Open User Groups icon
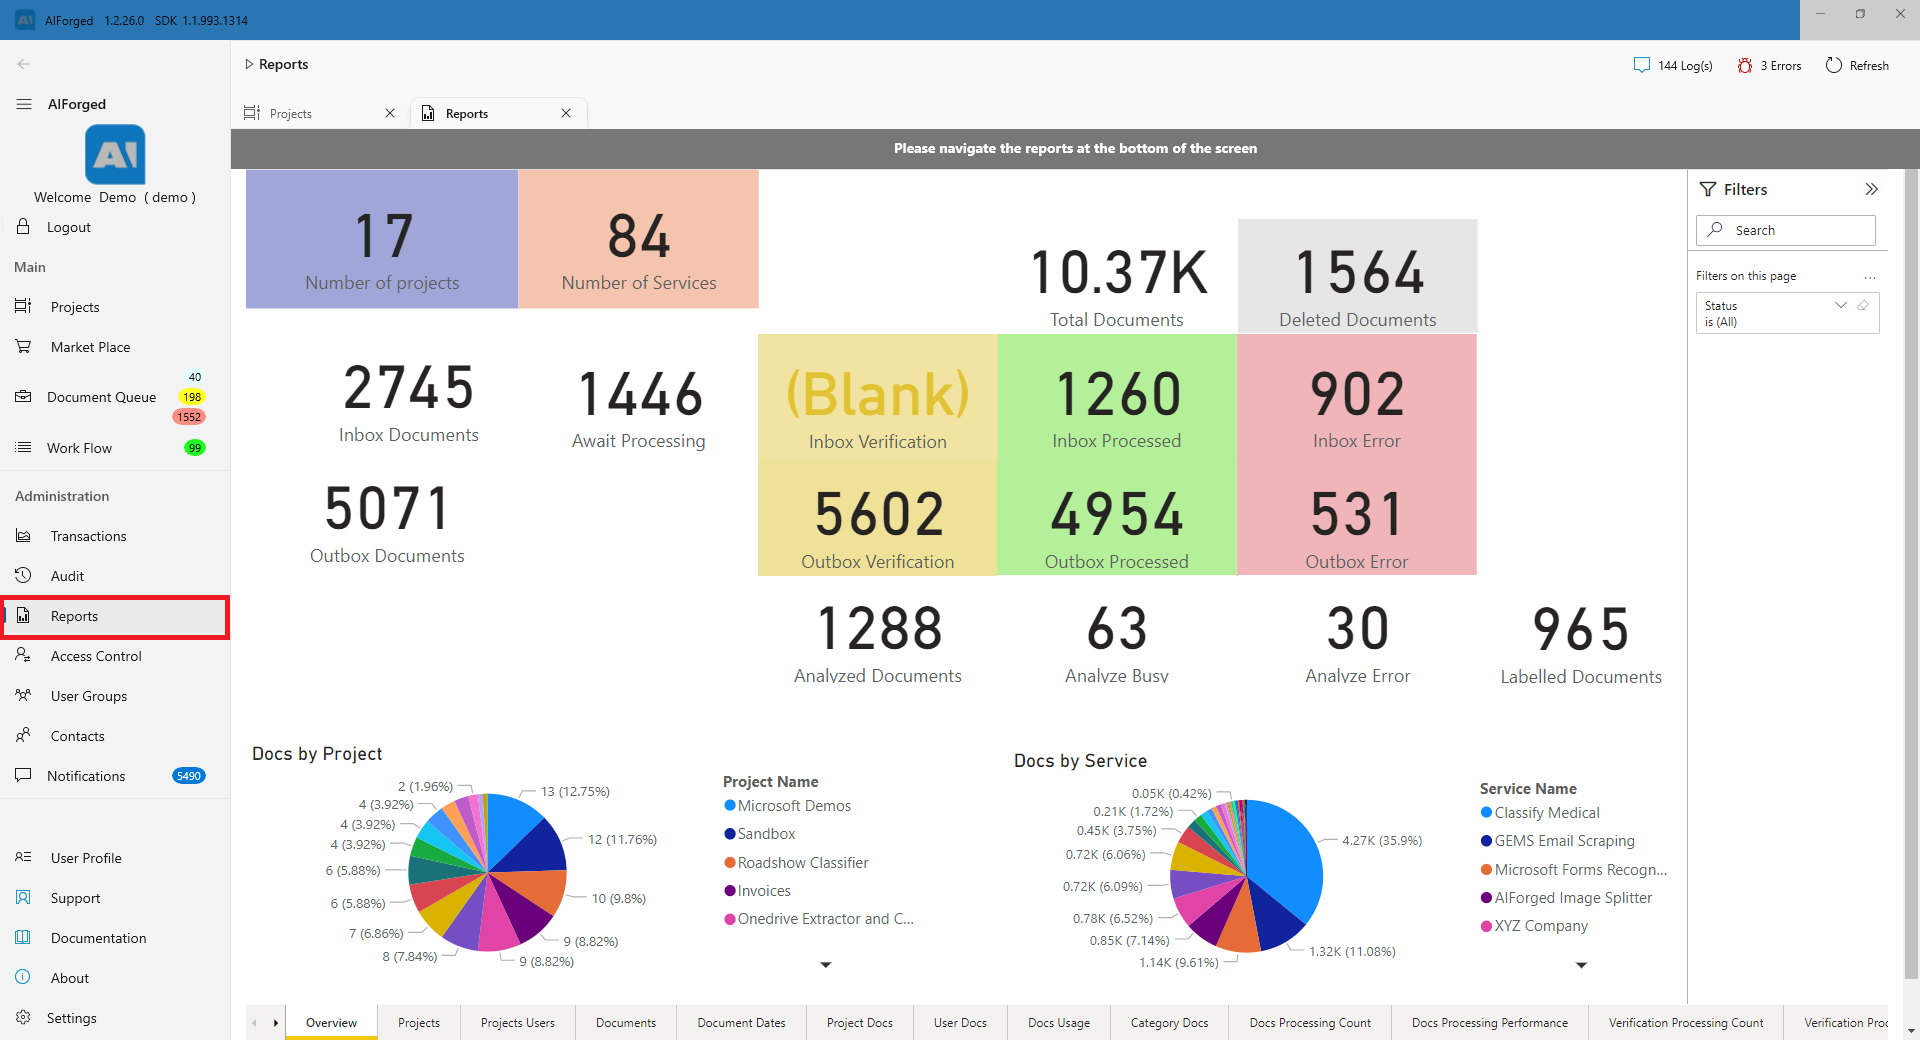The height and width of the screenshot is (1040, 1920). tap(23, 695)
